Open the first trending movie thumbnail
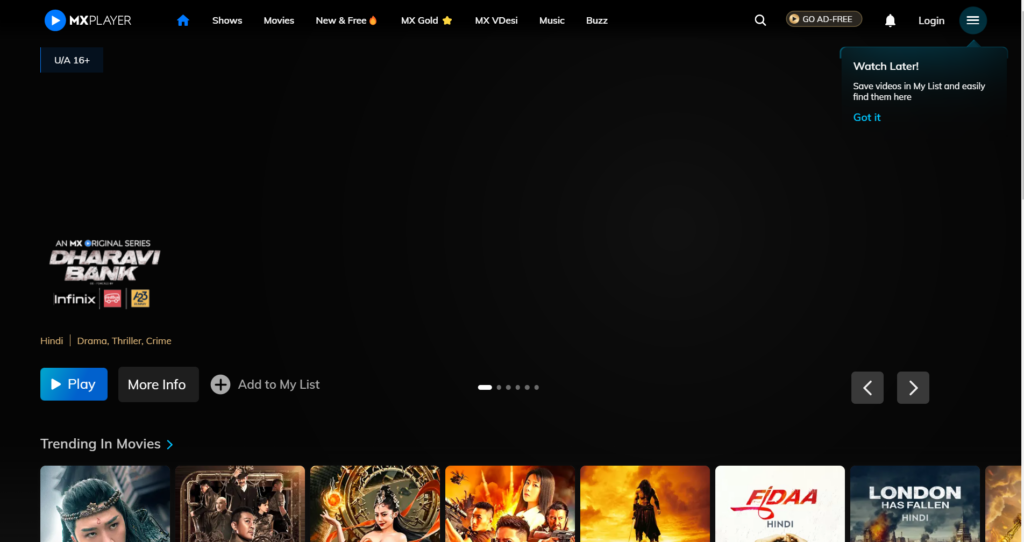This screenshot has height=542, width=1024. click(105, 503)
